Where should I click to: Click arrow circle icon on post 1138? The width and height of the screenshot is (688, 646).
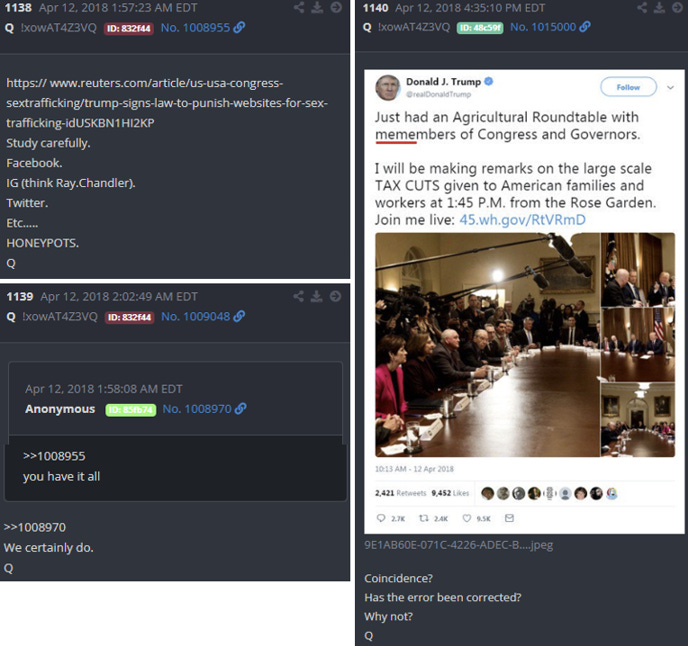336,7
